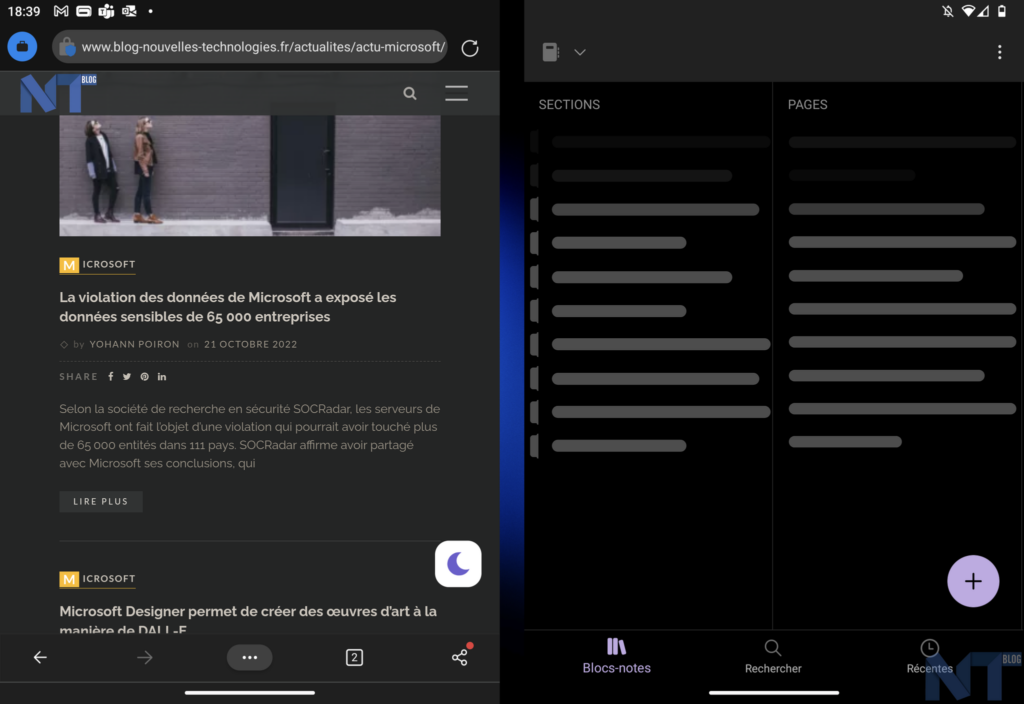The image size is (1024, 704).
Task: Tap the Gmail notification icon in status bar
Action: (x=61, y=11)
